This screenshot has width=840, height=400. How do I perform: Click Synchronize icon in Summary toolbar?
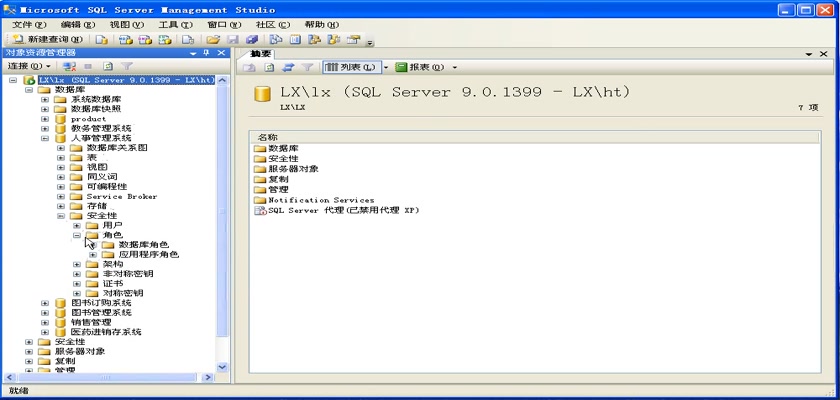point(288,67)
